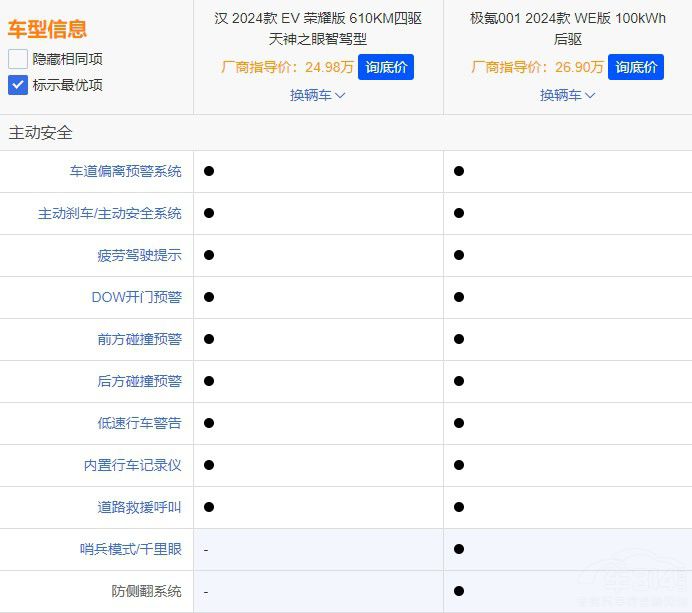The height and width of the screenshot is (613, 692).
Task: Click the 主动安全 section header
Action: [x=41, y=133]
